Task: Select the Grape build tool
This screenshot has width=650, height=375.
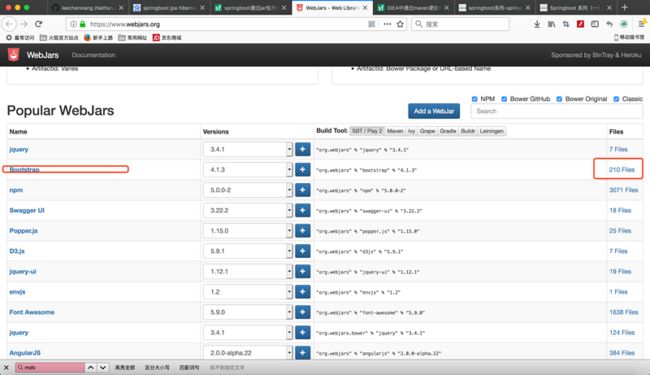Action: pos(427,131)
